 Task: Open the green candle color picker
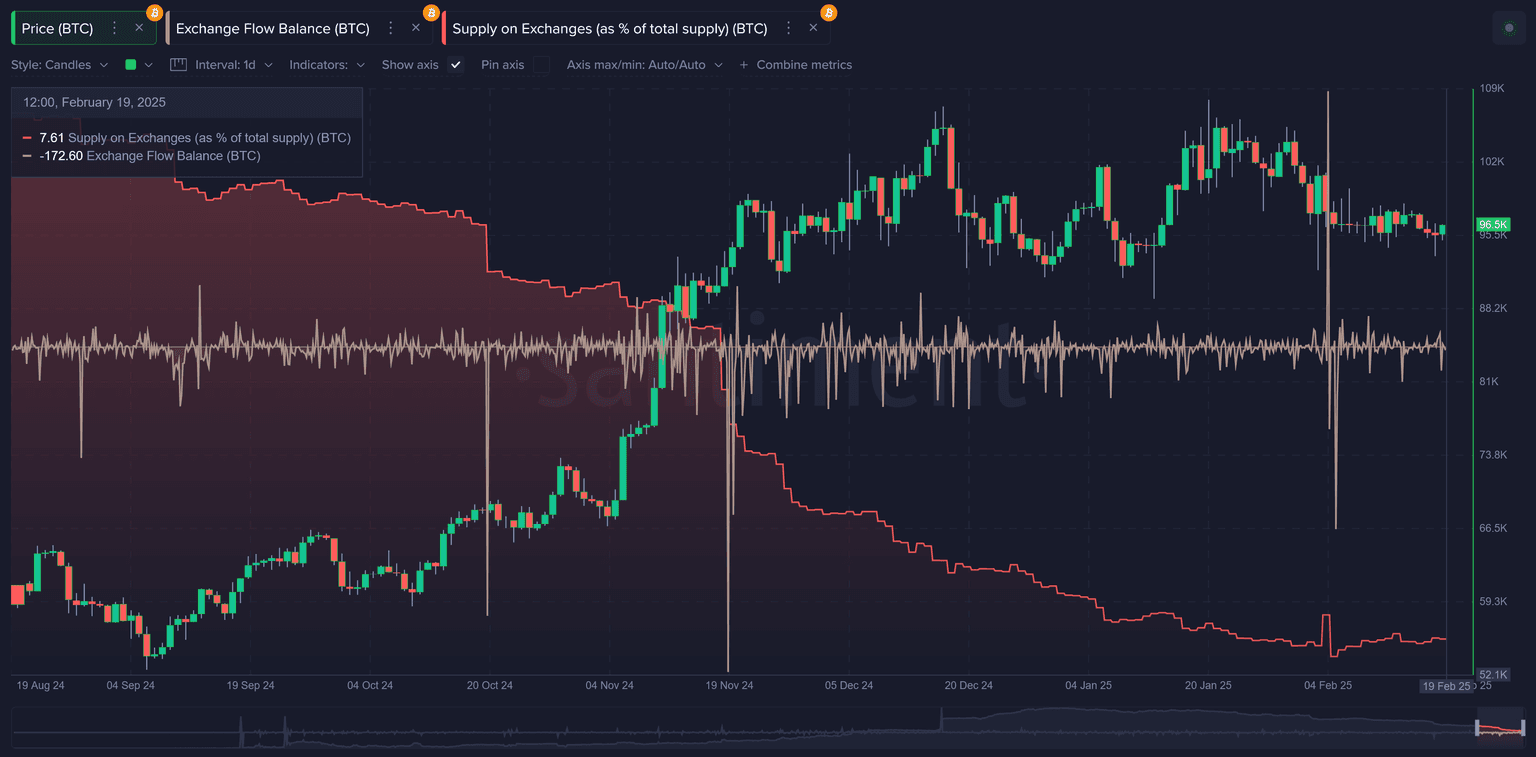[x=138, y=65]
